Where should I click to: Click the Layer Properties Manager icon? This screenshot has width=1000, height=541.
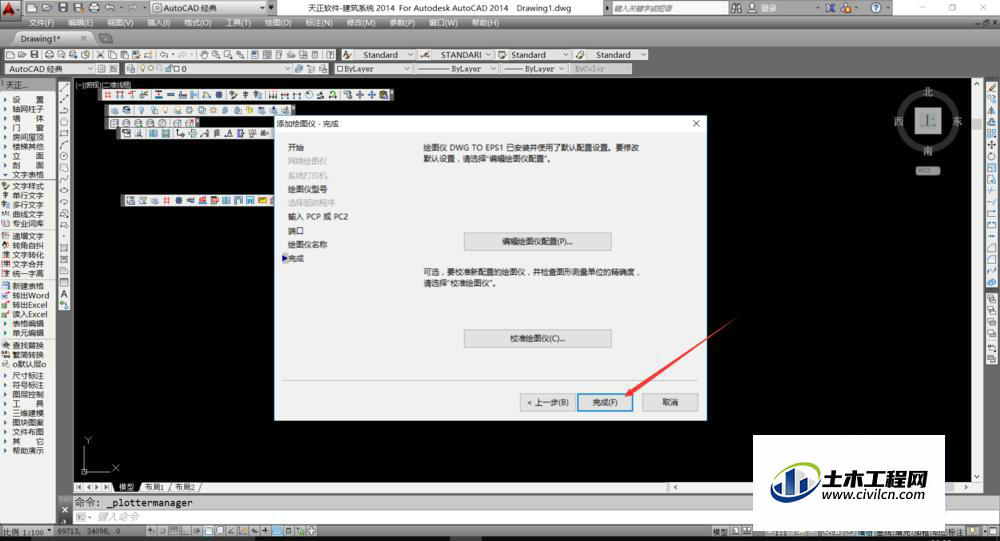click(131, 69)
